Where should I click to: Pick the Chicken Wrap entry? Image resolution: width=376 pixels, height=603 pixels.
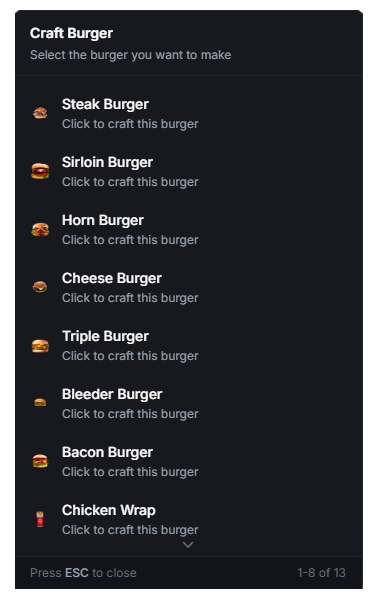point(188,520)
